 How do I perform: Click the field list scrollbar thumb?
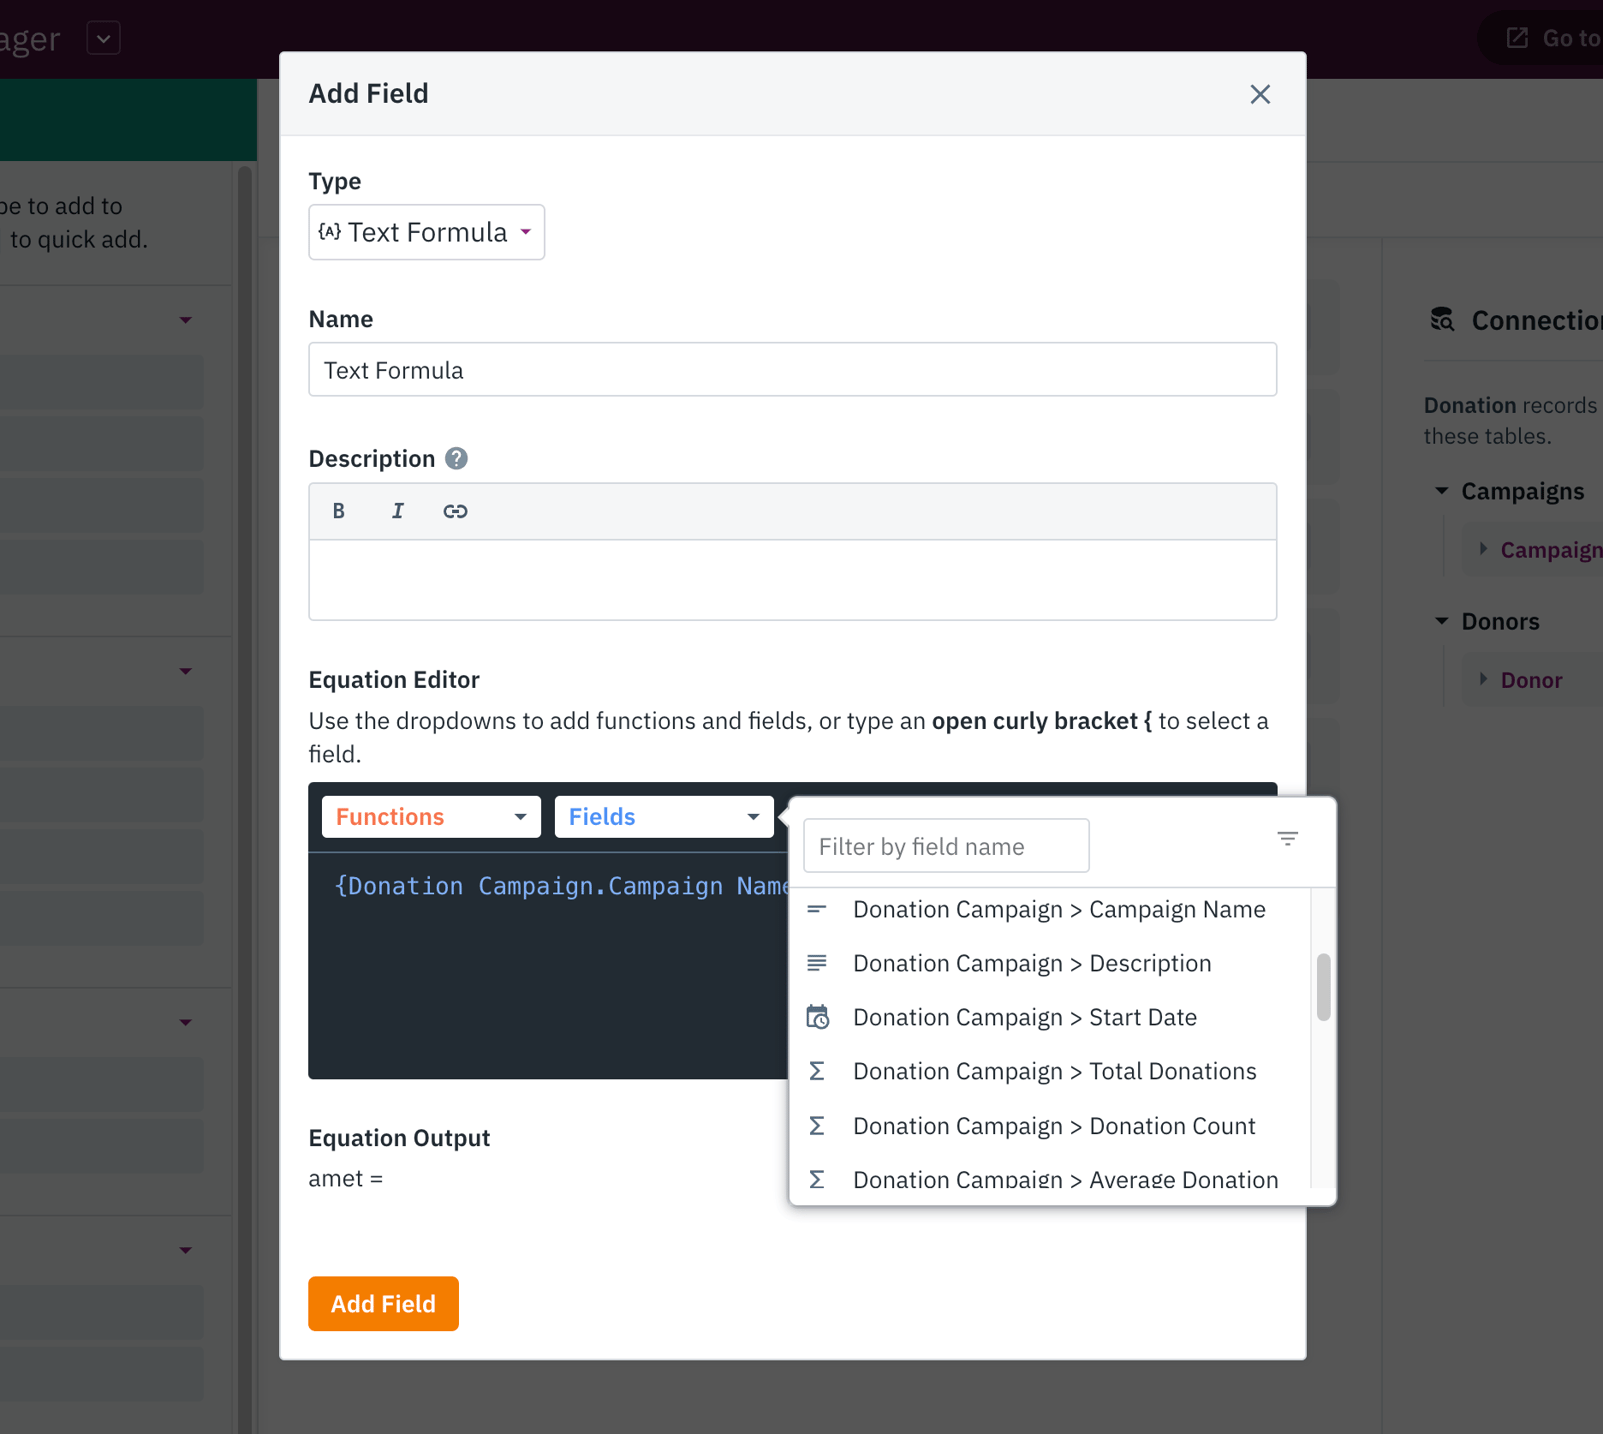(1323, 987)
